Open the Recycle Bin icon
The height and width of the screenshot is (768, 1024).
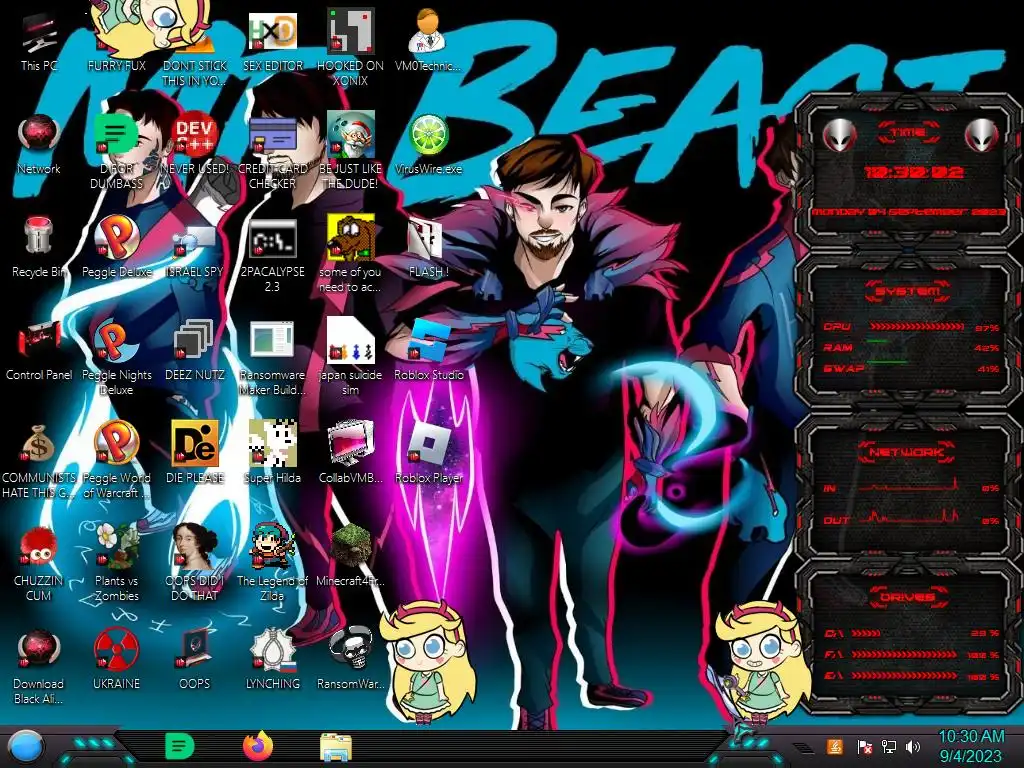pyautogui.click(x=39, y=248)
